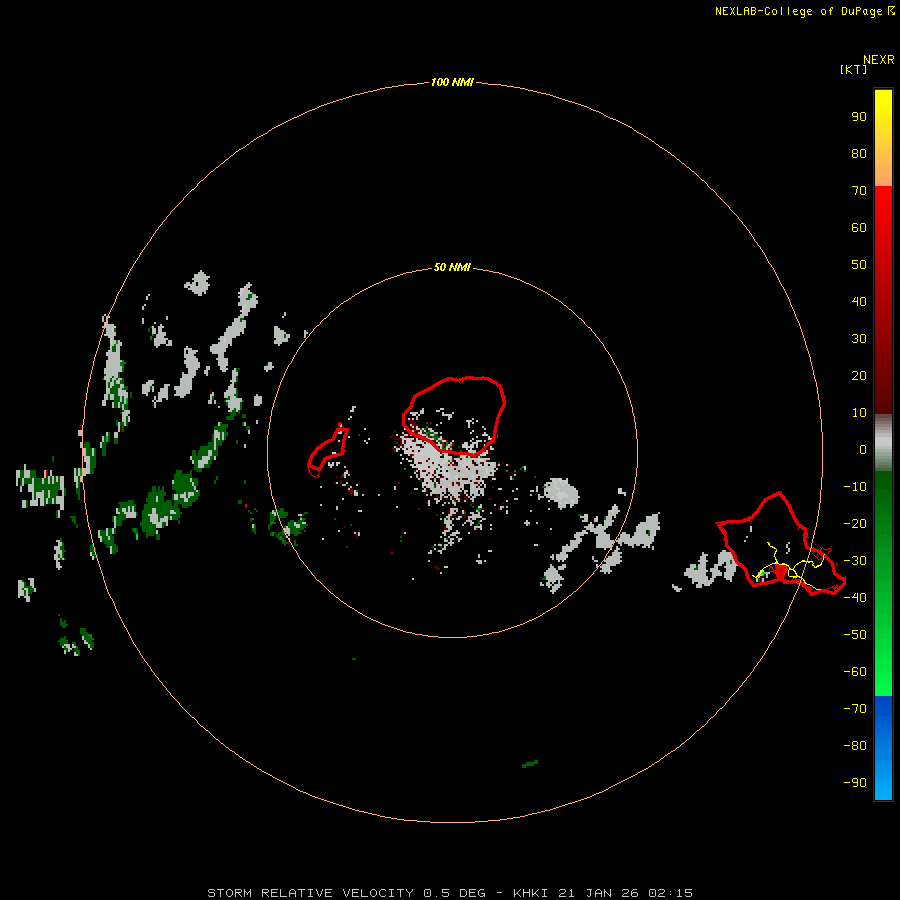Click the 20 value on the velocity scale
Viewport: 900px width, 900px height.
859,375
